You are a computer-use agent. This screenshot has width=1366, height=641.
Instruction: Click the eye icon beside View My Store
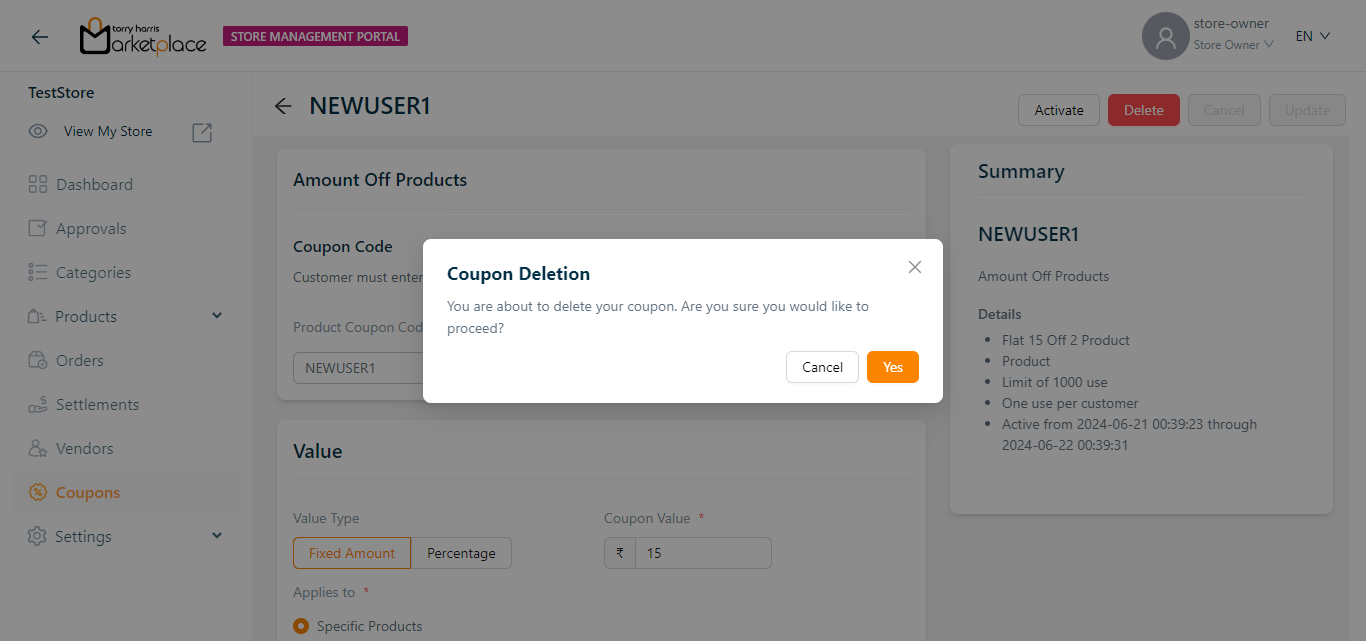click(x=38, y=131)
